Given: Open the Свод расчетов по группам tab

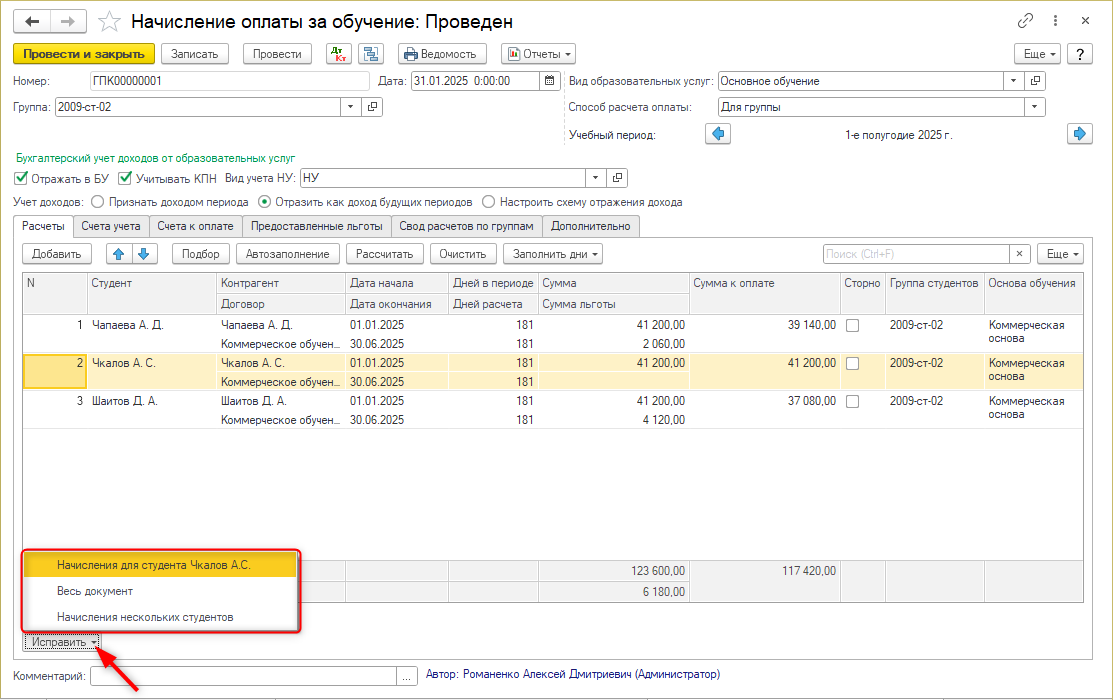Looking at the screenshot, I should point(466,226).
